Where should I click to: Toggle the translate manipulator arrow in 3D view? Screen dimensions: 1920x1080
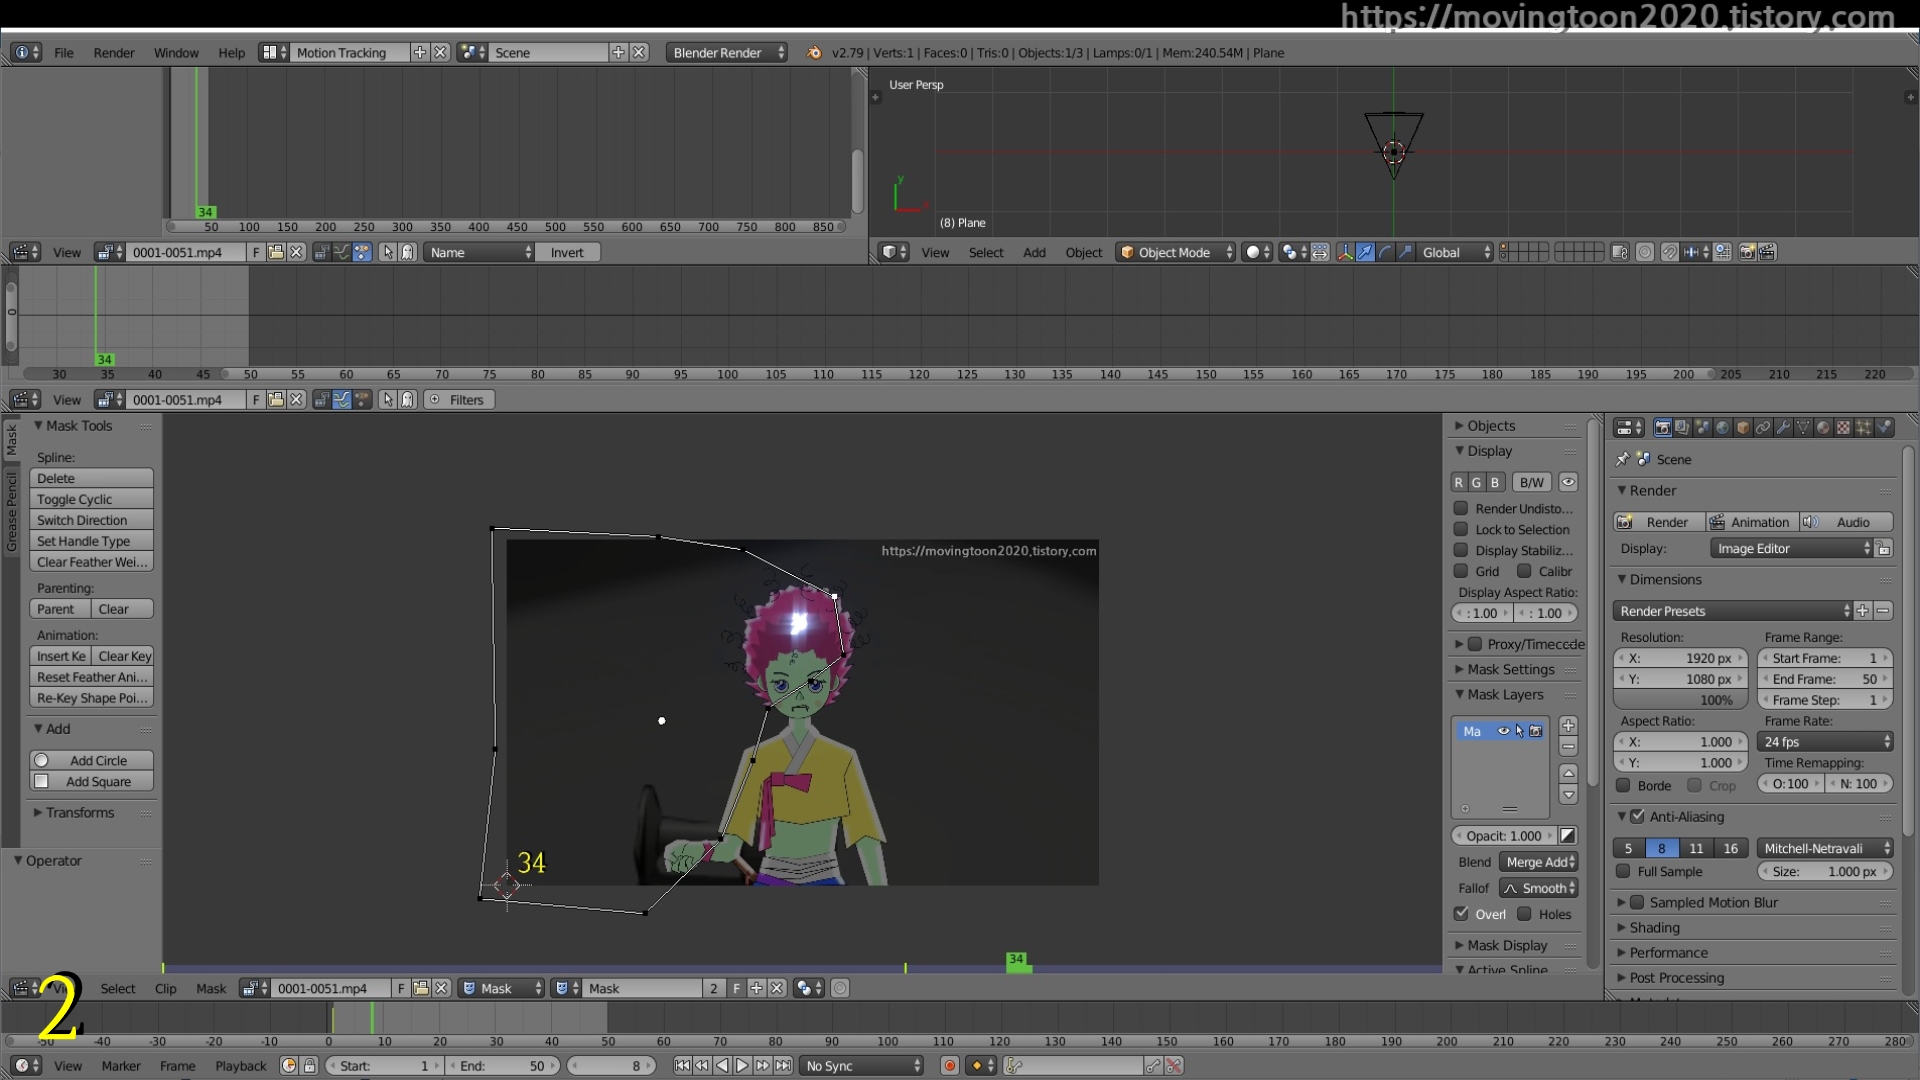pyautogui.click(x=1365, y=253)
